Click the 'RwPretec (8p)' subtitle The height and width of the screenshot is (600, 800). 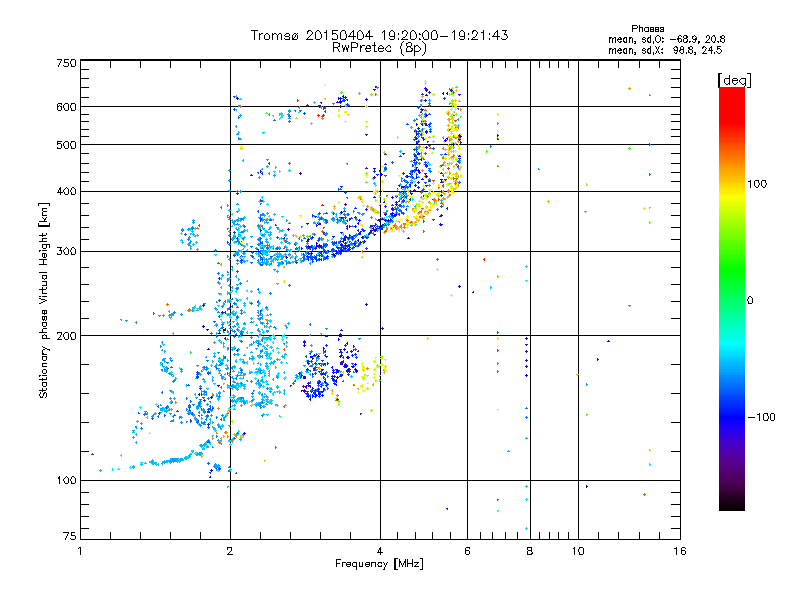point(379,48)
